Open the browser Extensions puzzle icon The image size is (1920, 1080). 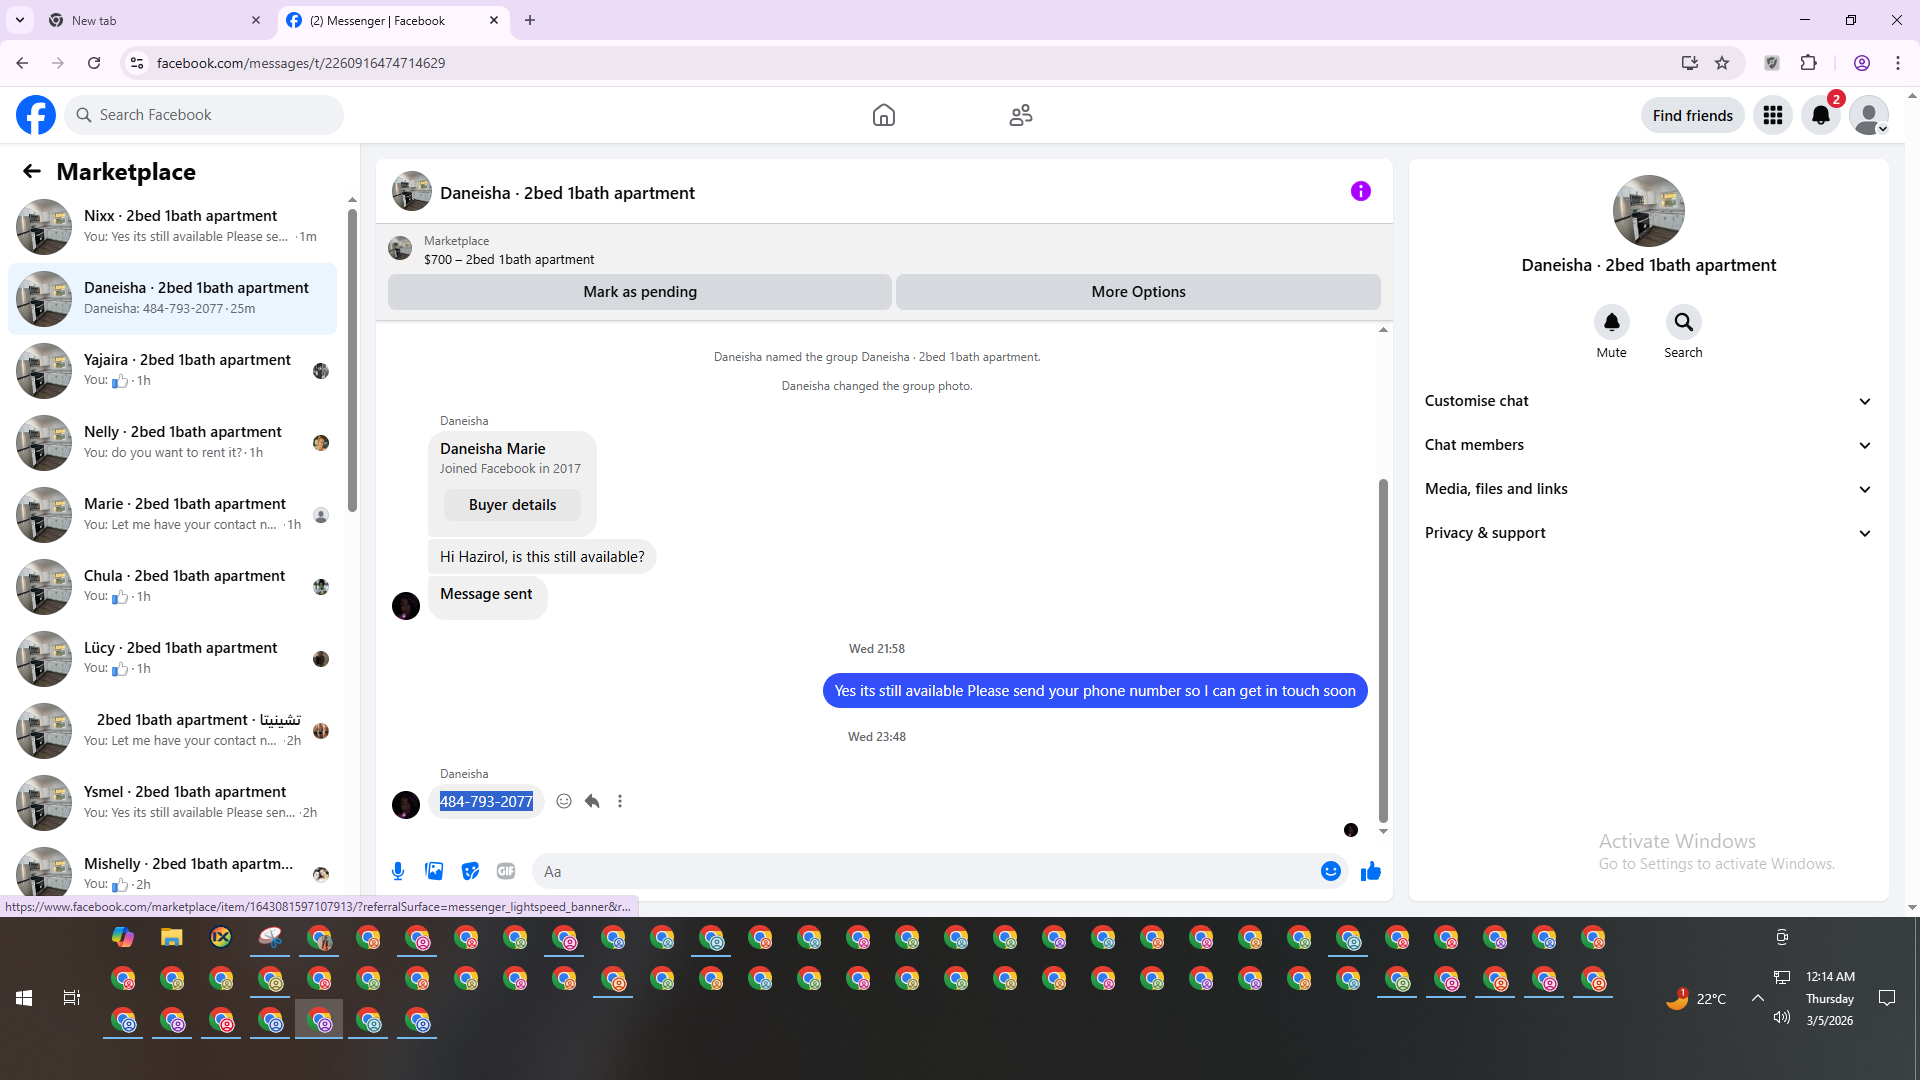click(1809, 63)
